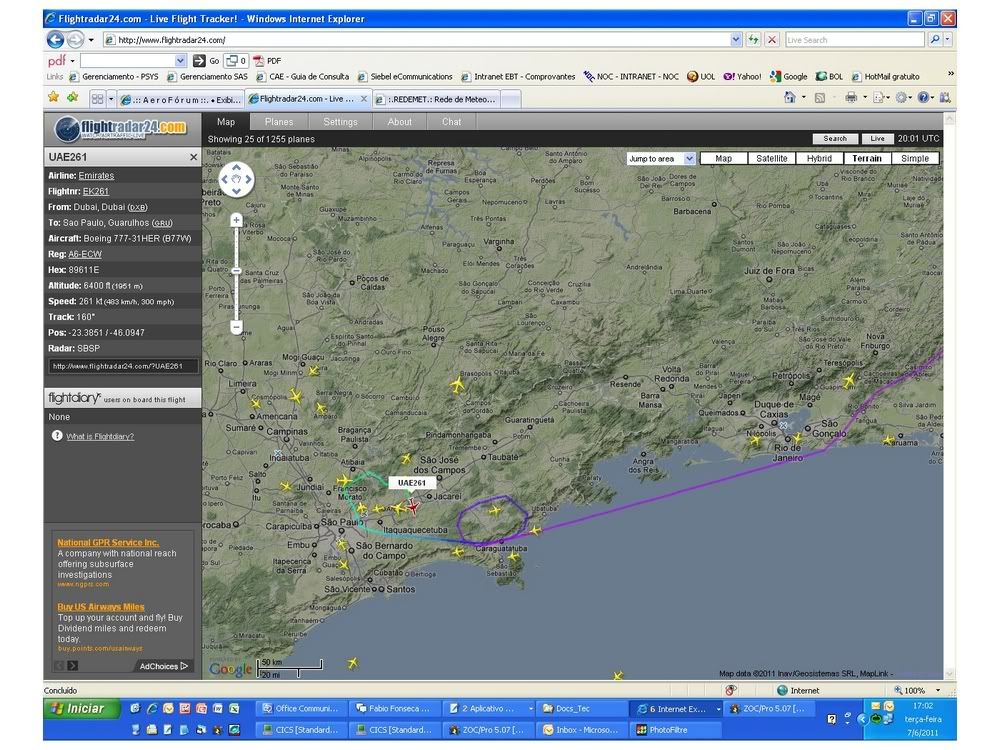This screenshot has height=750, width=1000.
Task: Click the Flightdiary question mark help icon
Action: 57,436
